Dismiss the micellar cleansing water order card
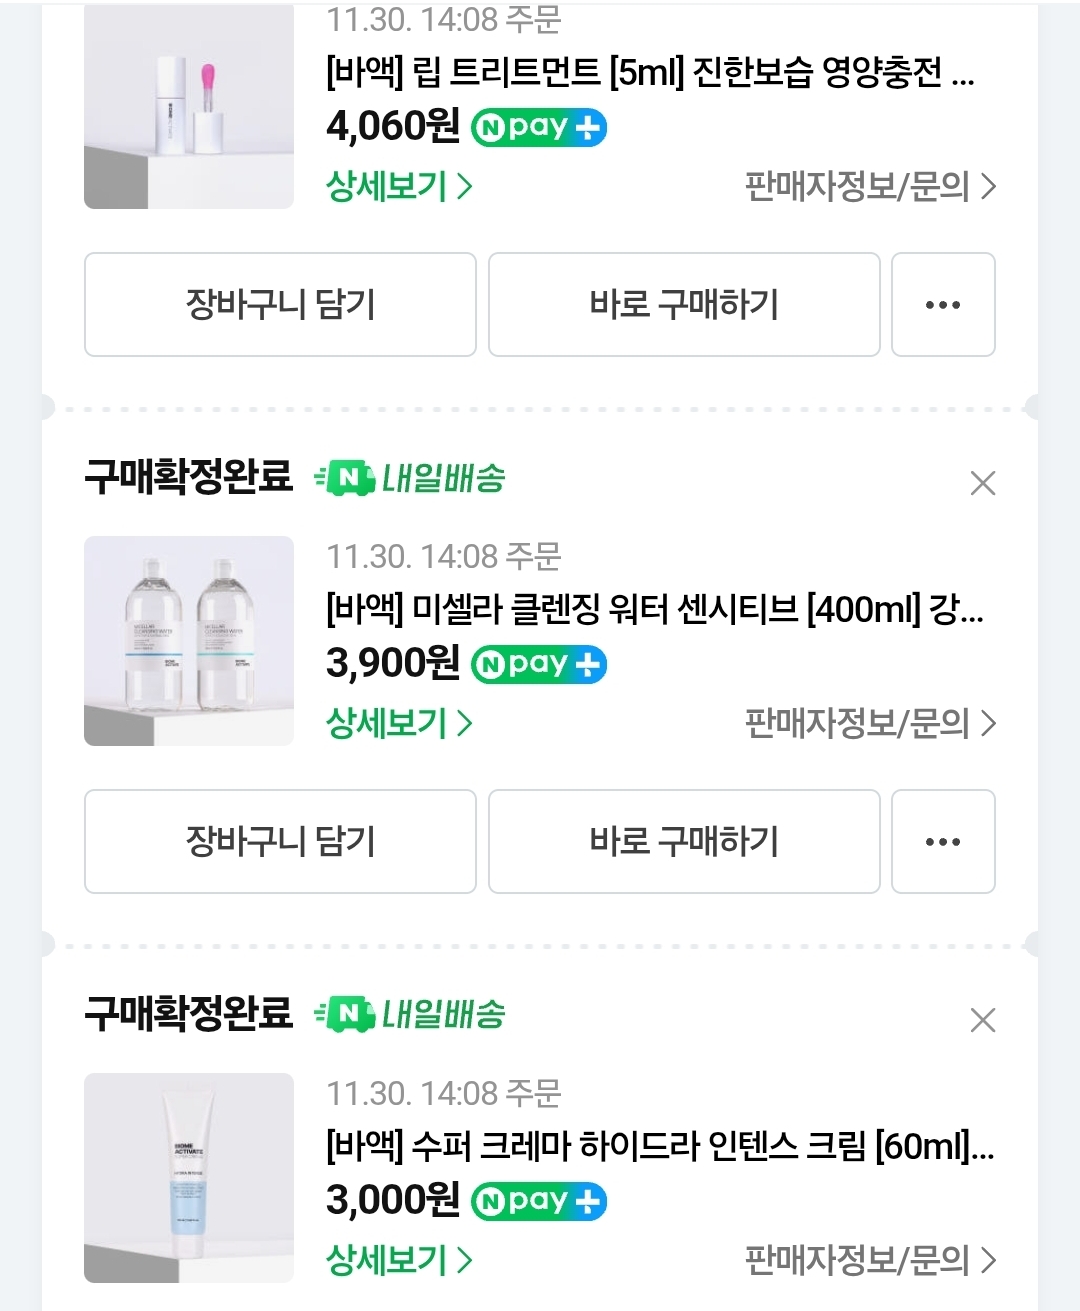This screenshot has height=1311, width=1080. tap(982, 483)
